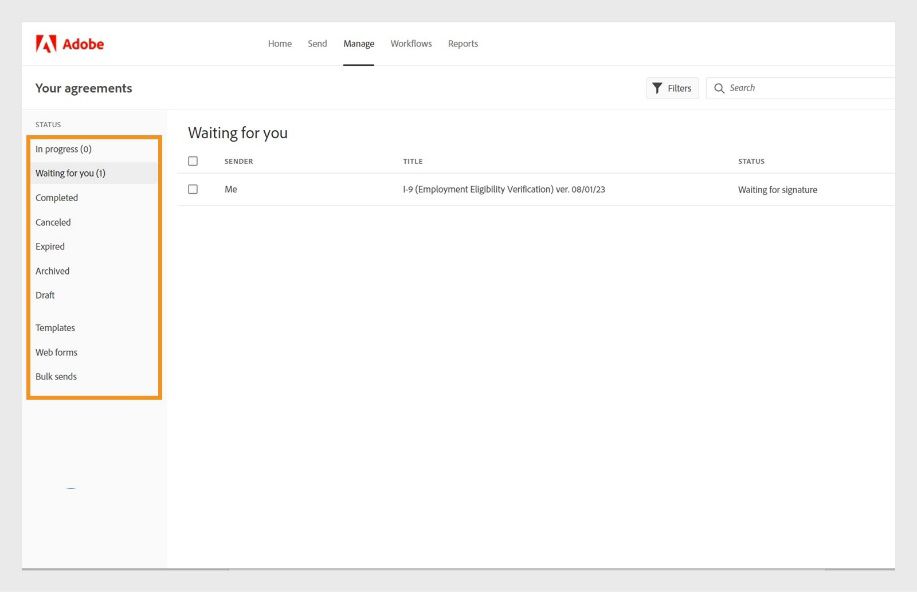The height and width of the screenshot is (592, 917).
Task: Click the funnel icon on the Filters button
Action: point(658,88)
